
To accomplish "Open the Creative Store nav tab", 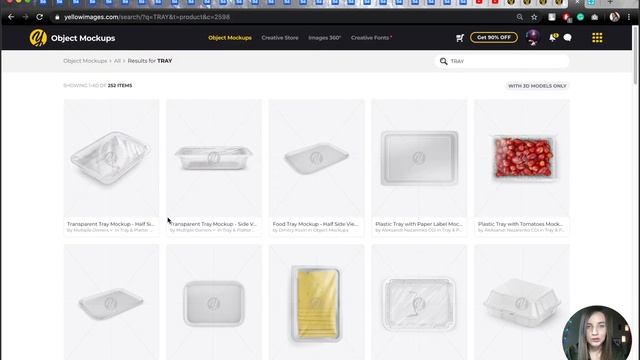I will coord(280,38).
